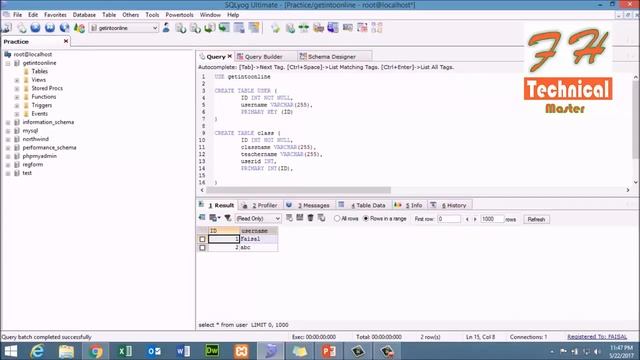Expand the phpmyadmin database node
The width and height of the screenshot is (640, 360).
(8, 156)
